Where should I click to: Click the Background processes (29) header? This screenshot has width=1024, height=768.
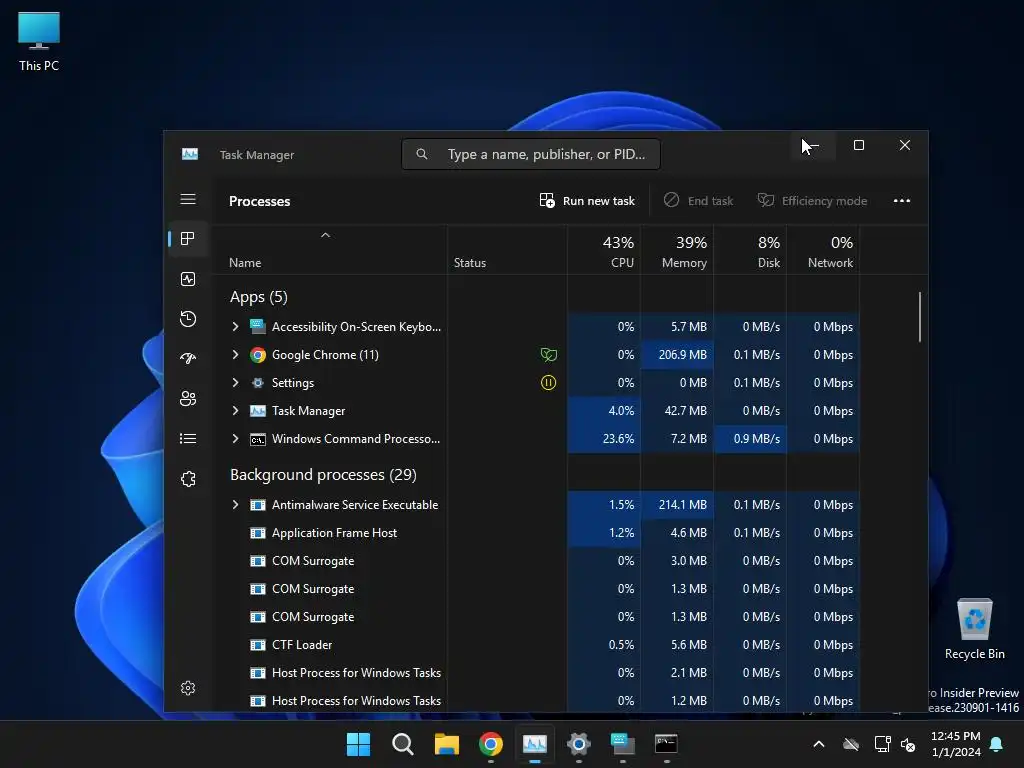323,475
